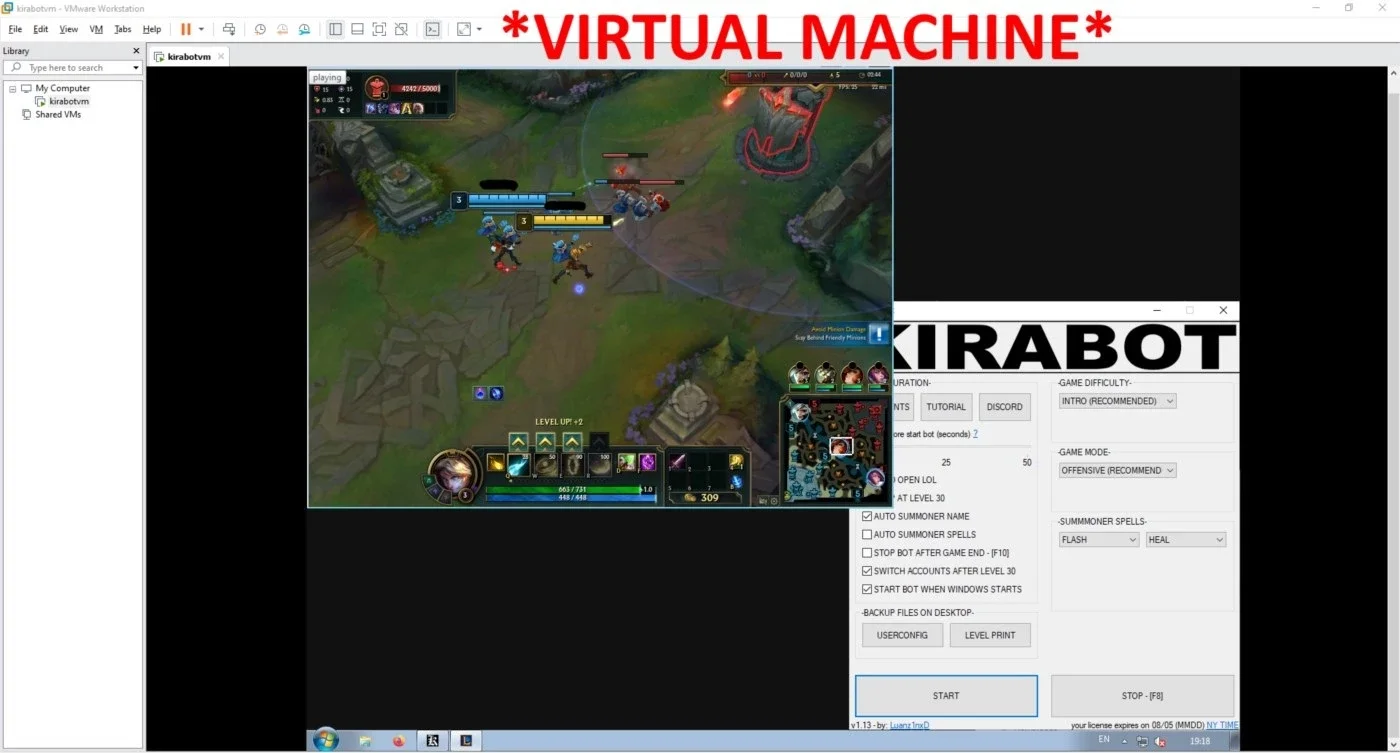Click the START bot button
The image size is (1400, 753).
pyautogui.click(x=946, y=696)
